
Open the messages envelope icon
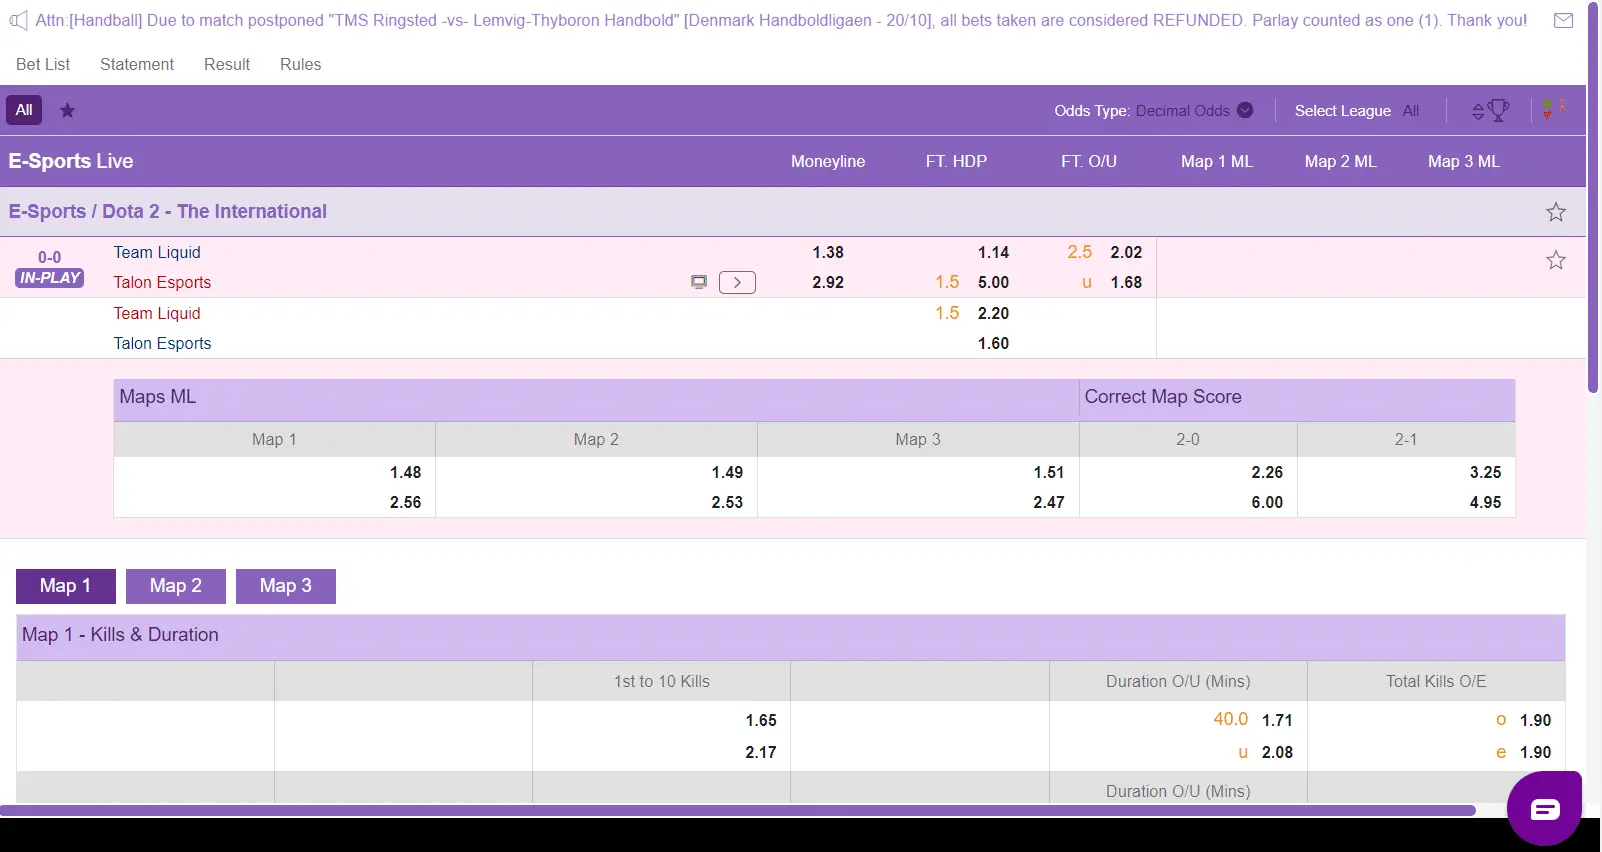click(x=1563, y=20)
